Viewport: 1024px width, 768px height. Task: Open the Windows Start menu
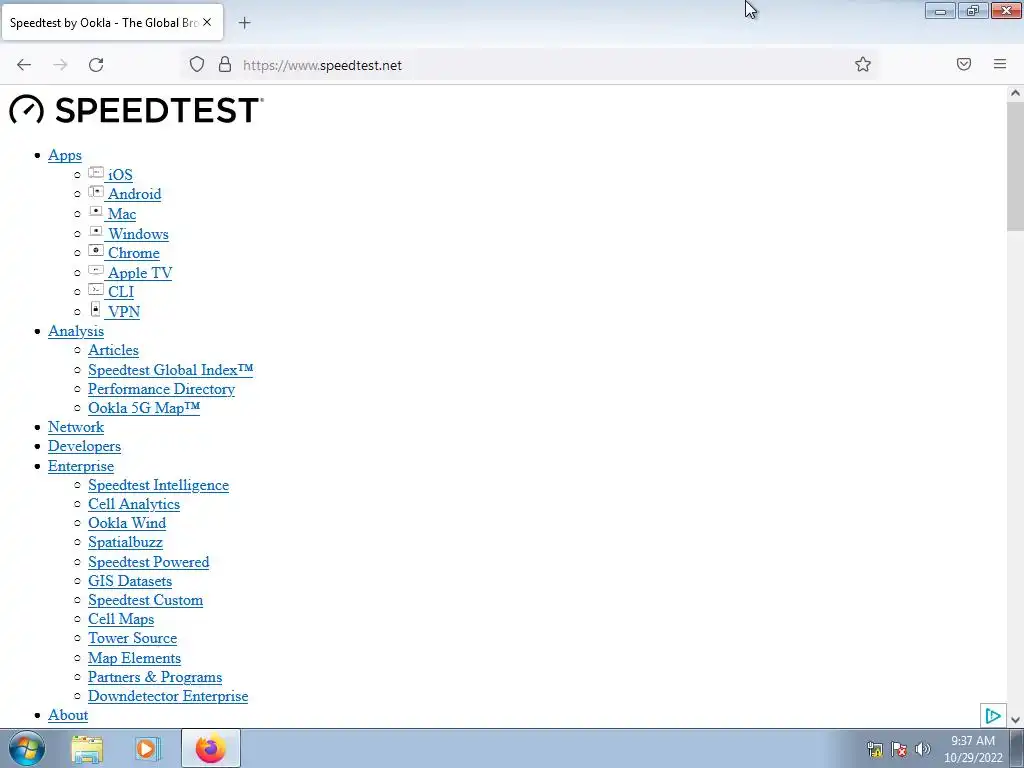[27, 748]
